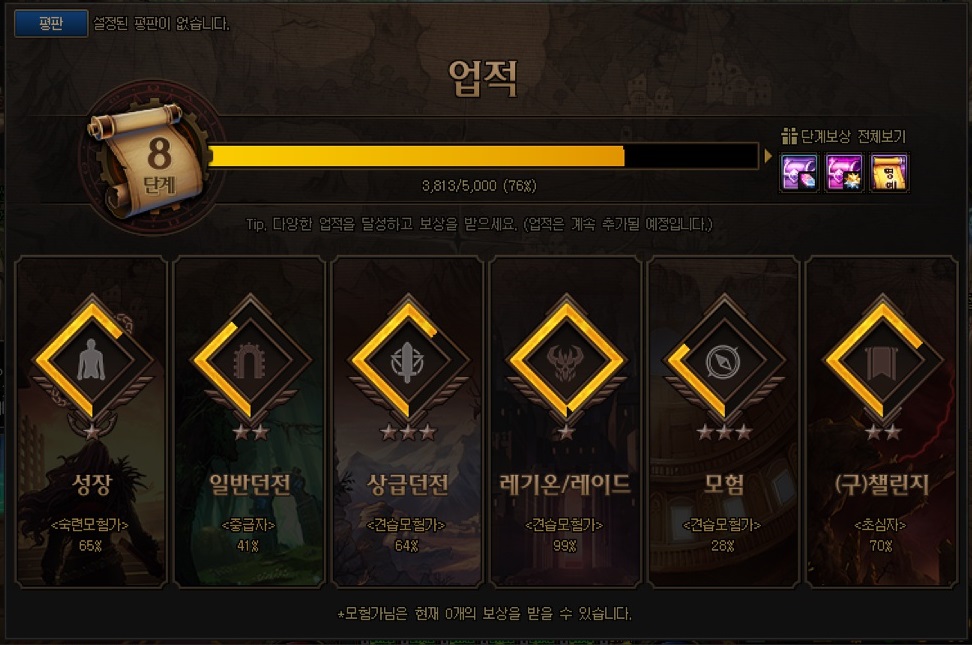Click the 상급던전 sword emblem
This screenshot has height=645, width=972.
tap(408, 360)
